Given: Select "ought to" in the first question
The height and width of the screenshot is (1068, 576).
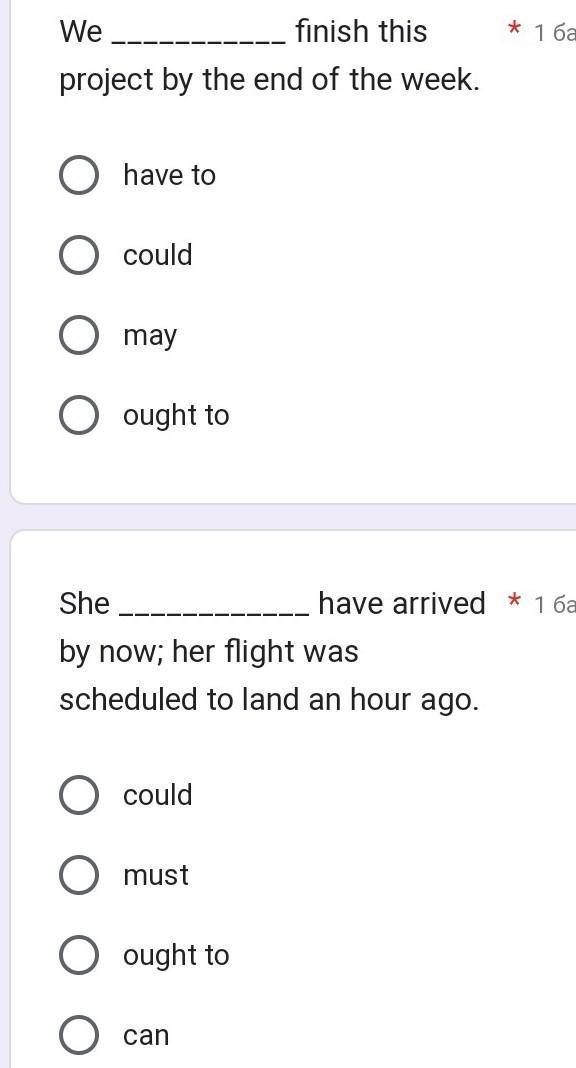Looking at the screenshot, I should click(x=79, y=415).
